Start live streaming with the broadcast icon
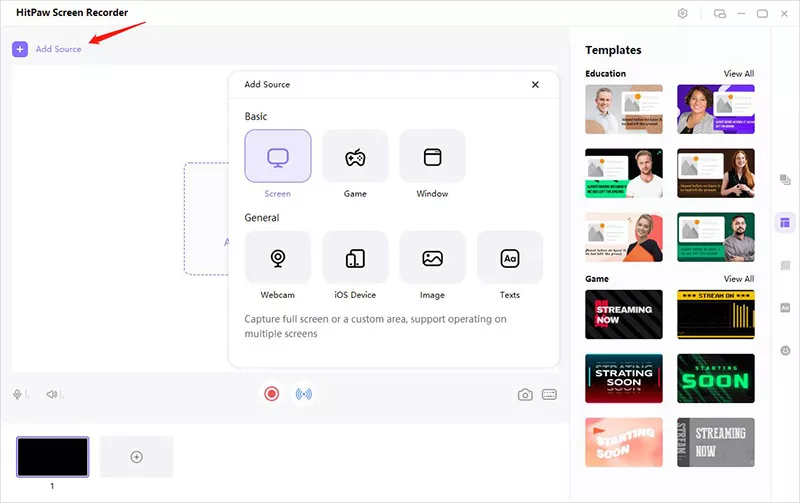The width and height of the screenshot is (800, 503). pos(303,394)
